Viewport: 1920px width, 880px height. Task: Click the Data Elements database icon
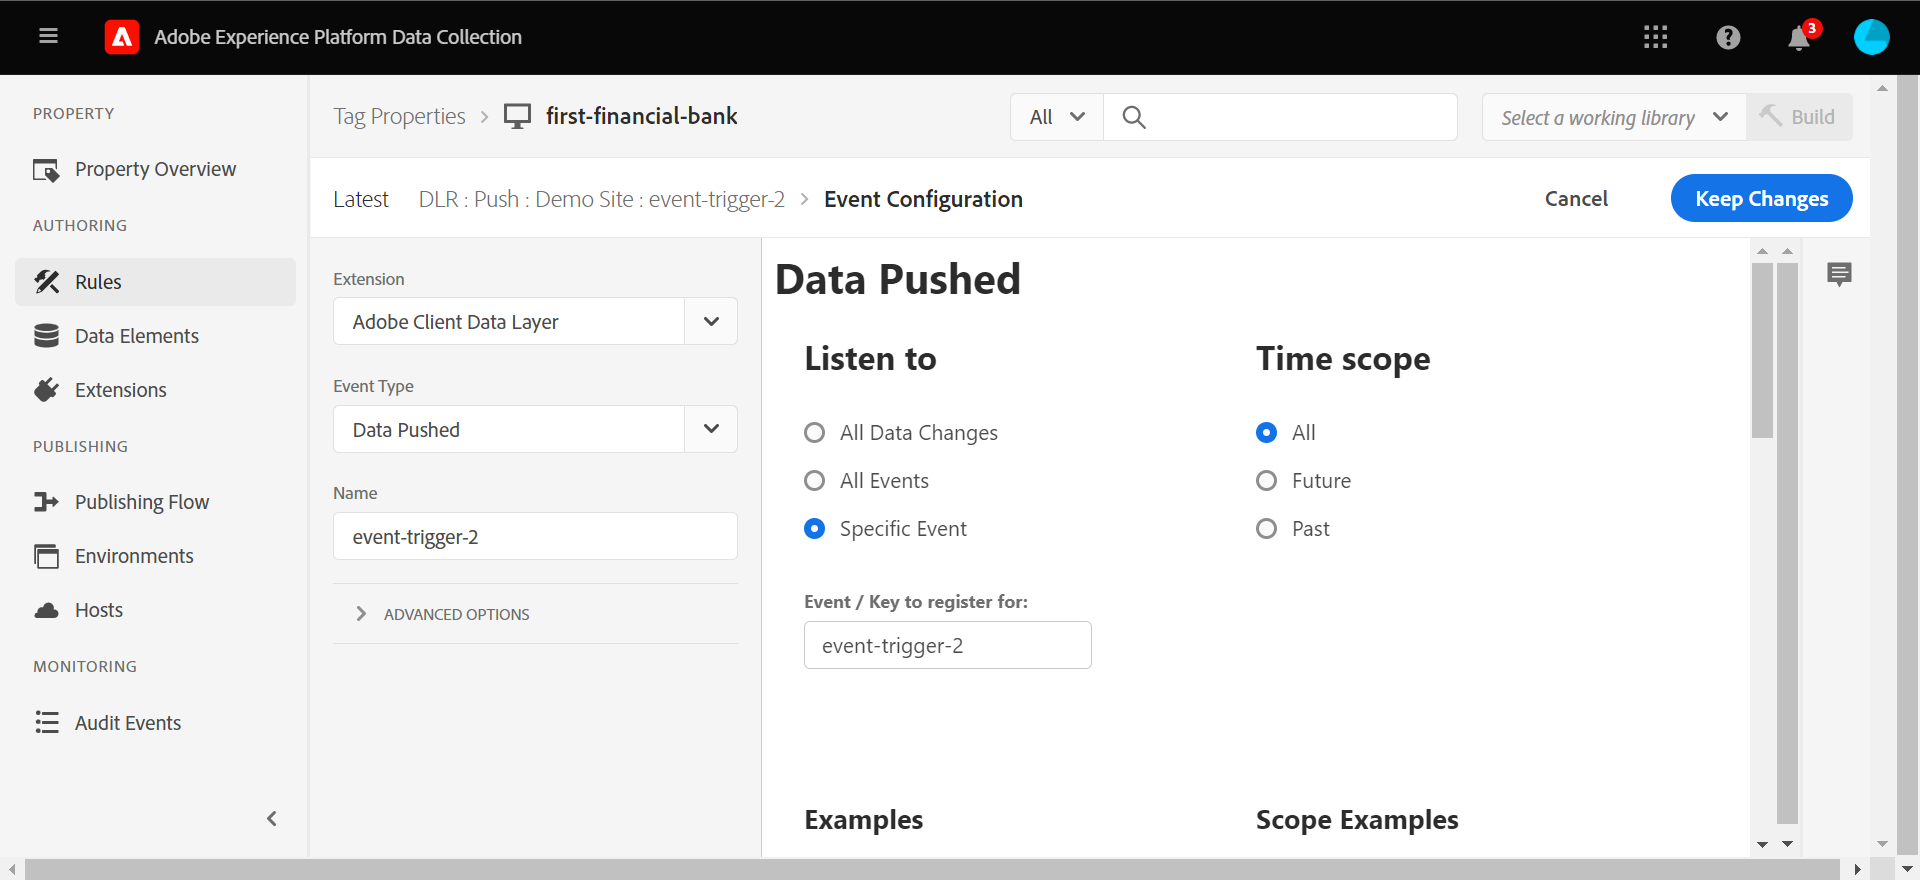46,336
